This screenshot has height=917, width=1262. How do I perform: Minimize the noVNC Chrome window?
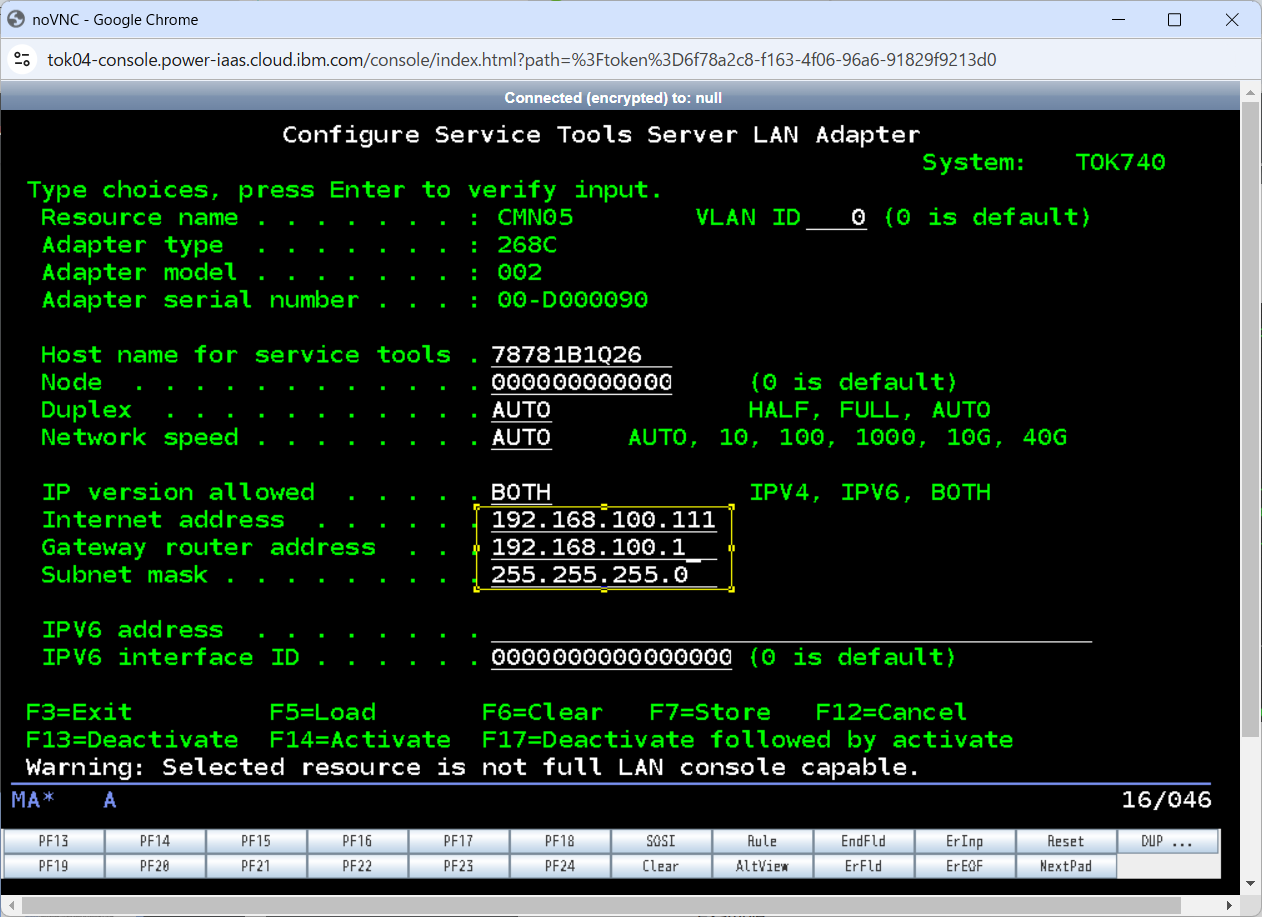pos(1118,20)
